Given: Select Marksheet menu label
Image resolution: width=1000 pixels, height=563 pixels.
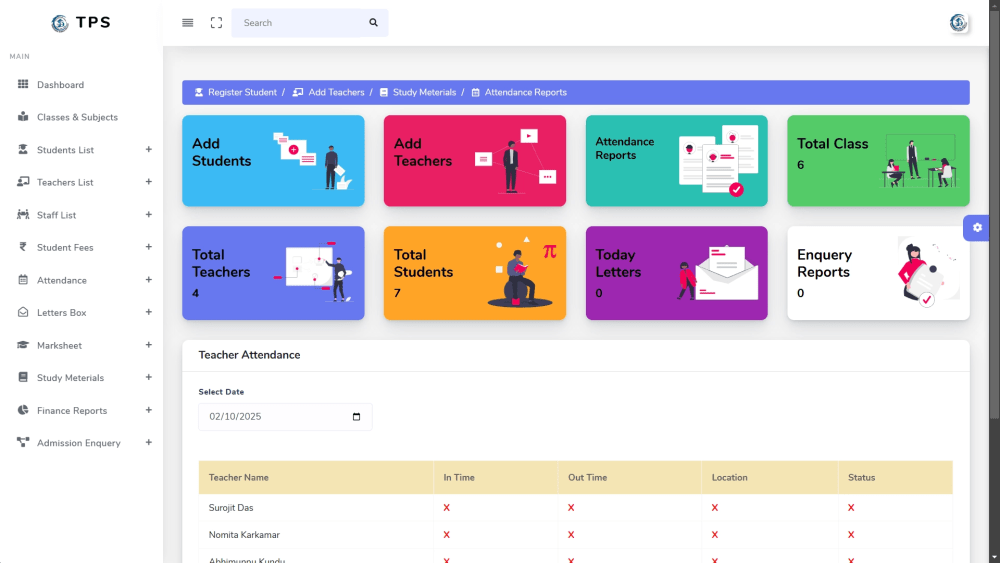Looking at the screenshot, I should tap(59, 346).
